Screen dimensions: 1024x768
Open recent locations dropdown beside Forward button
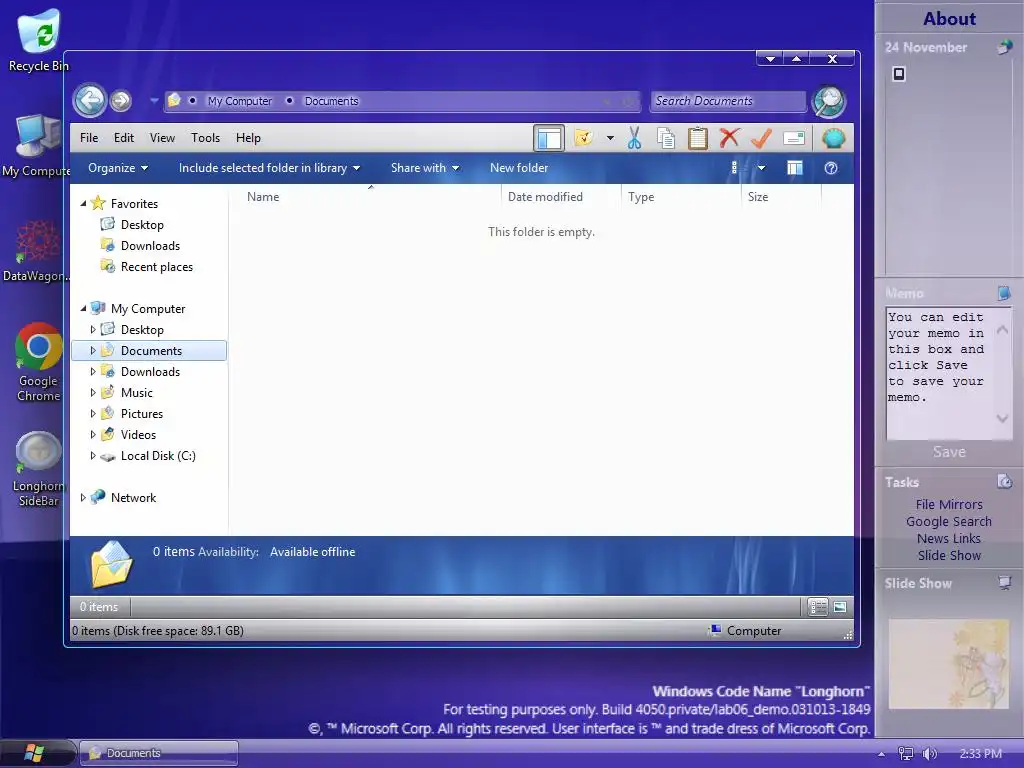click(x=154, y=101)
